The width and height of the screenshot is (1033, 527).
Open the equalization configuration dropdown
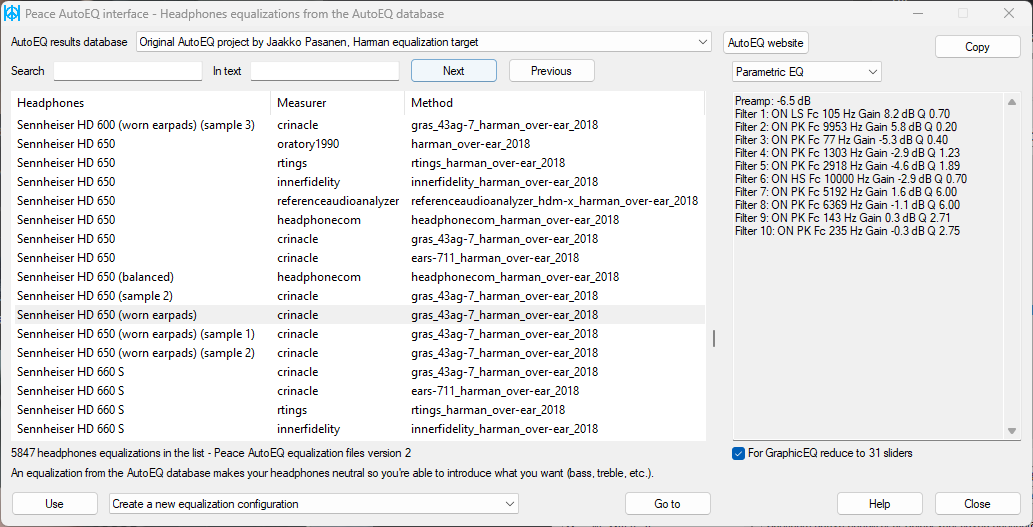314,504
